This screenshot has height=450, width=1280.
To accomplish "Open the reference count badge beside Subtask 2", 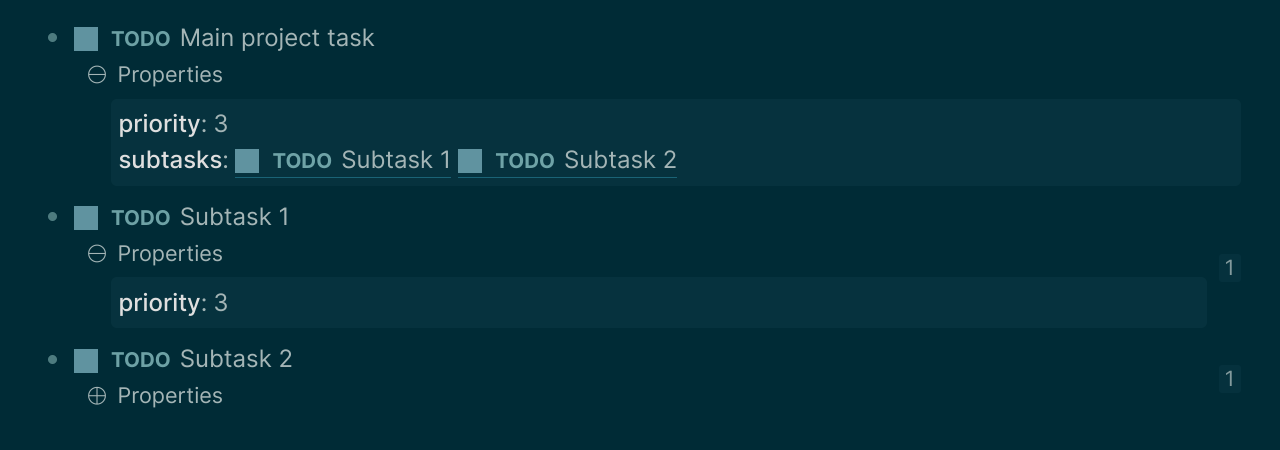I will click(x=1230, y=379).
